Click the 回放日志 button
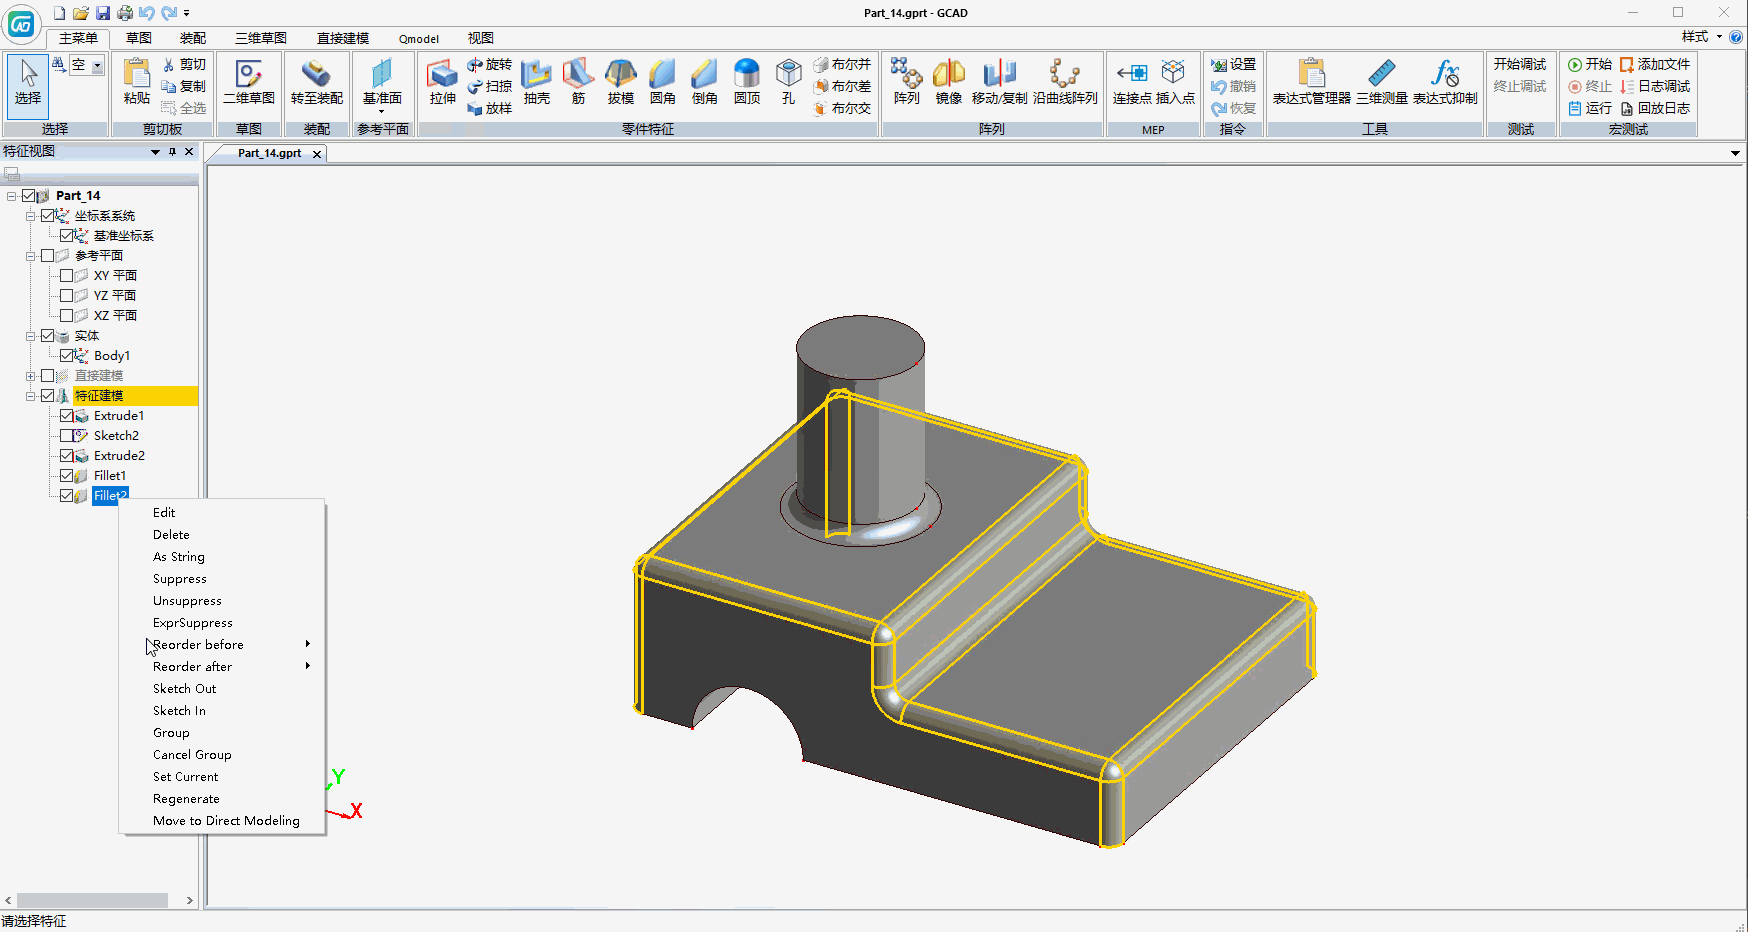Image resolution: width=1748 pixels, height=932 pixels. (1655, 108)
